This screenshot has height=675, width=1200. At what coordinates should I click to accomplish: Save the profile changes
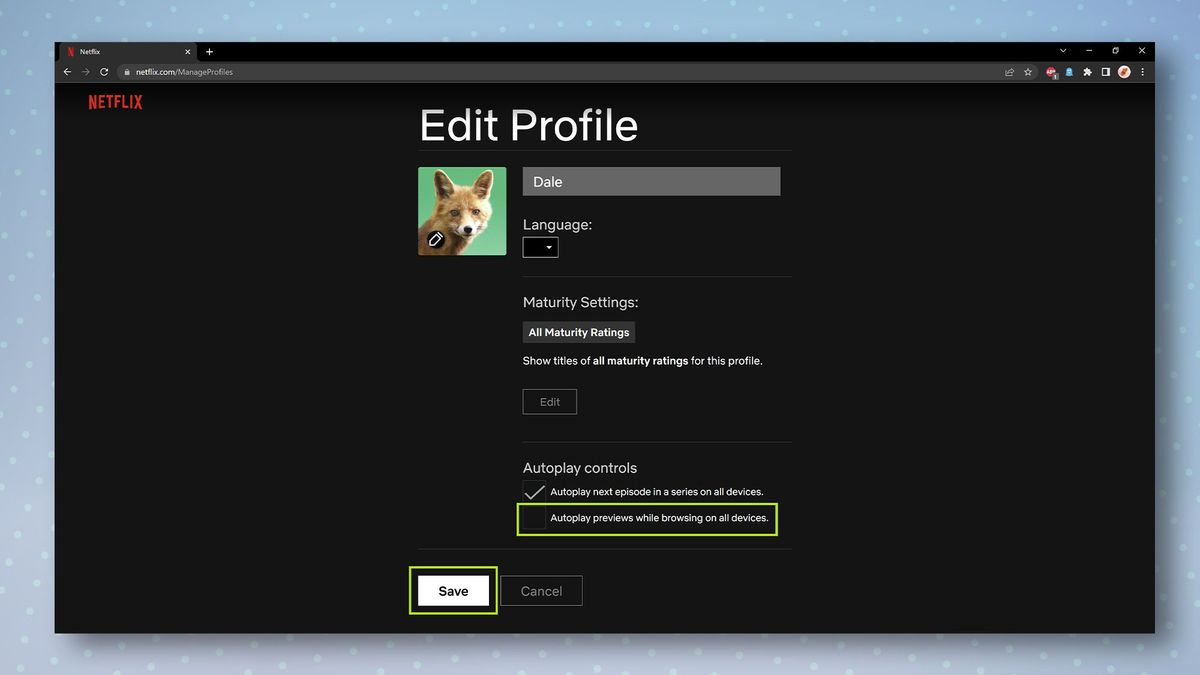click(453, 591)
